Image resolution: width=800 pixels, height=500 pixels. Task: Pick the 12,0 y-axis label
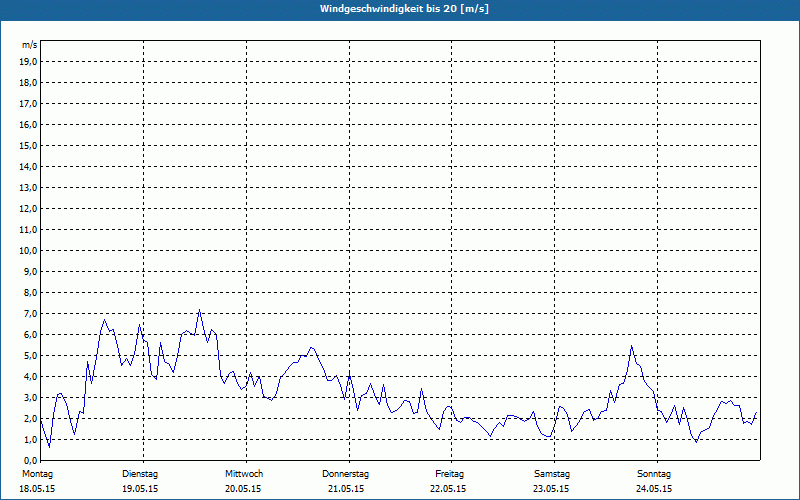click(x=28, y=209)
